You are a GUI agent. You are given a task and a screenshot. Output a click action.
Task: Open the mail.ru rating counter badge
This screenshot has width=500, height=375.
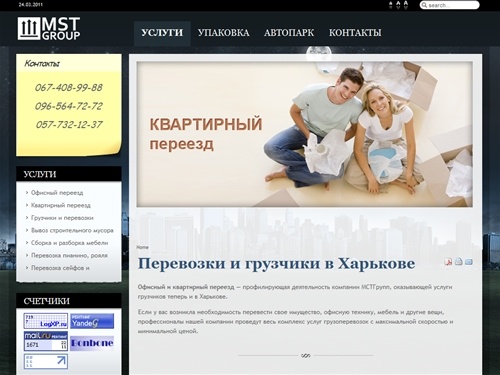click(46, 341)
